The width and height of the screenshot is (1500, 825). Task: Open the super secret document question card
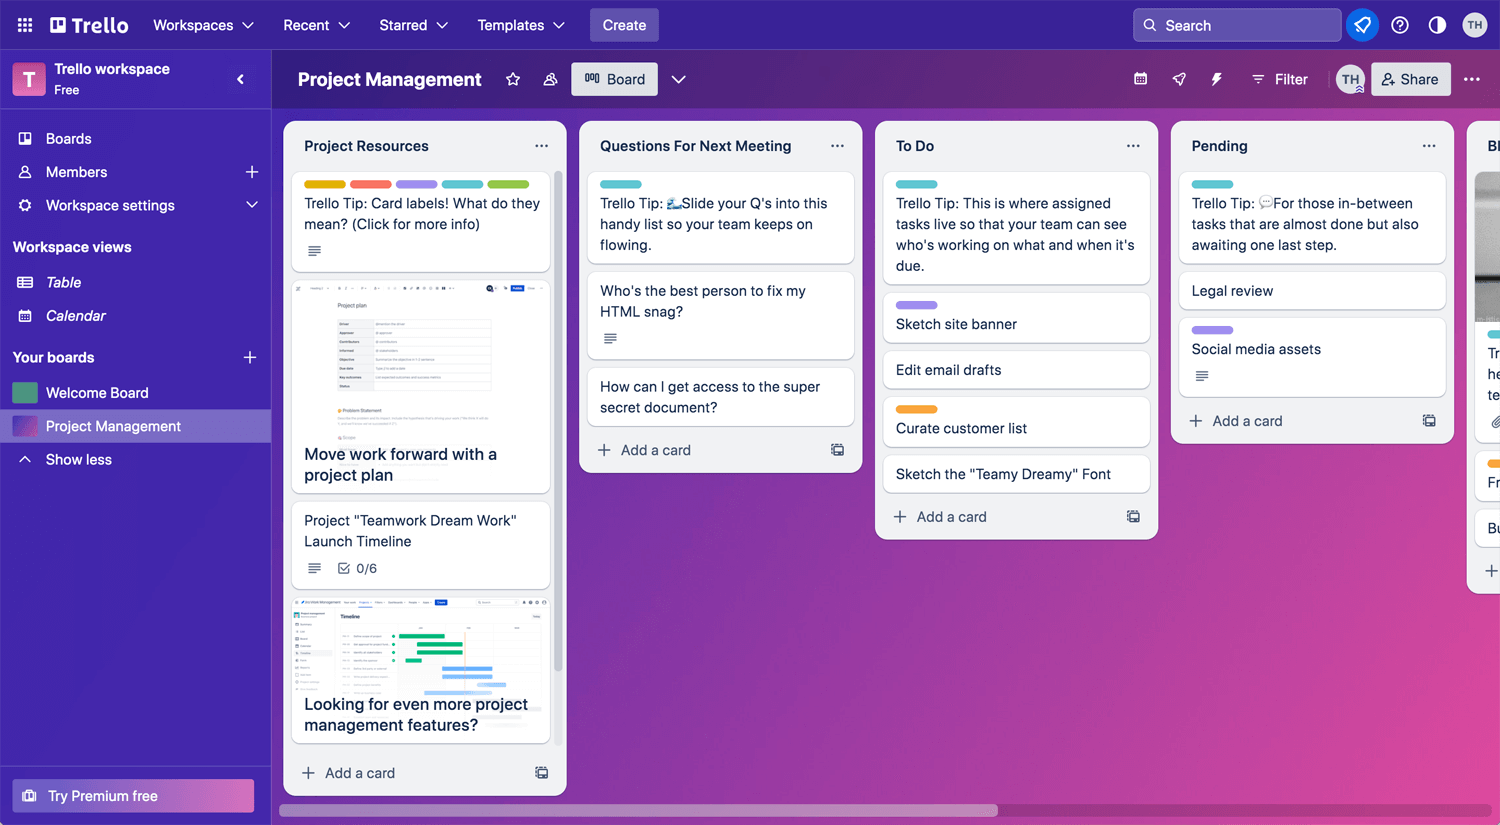720,397
